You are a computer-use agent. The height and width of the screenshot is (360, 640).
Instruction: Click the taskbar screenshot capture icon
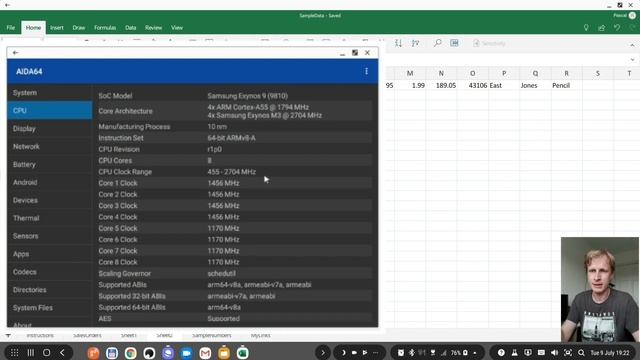[568, 353]
